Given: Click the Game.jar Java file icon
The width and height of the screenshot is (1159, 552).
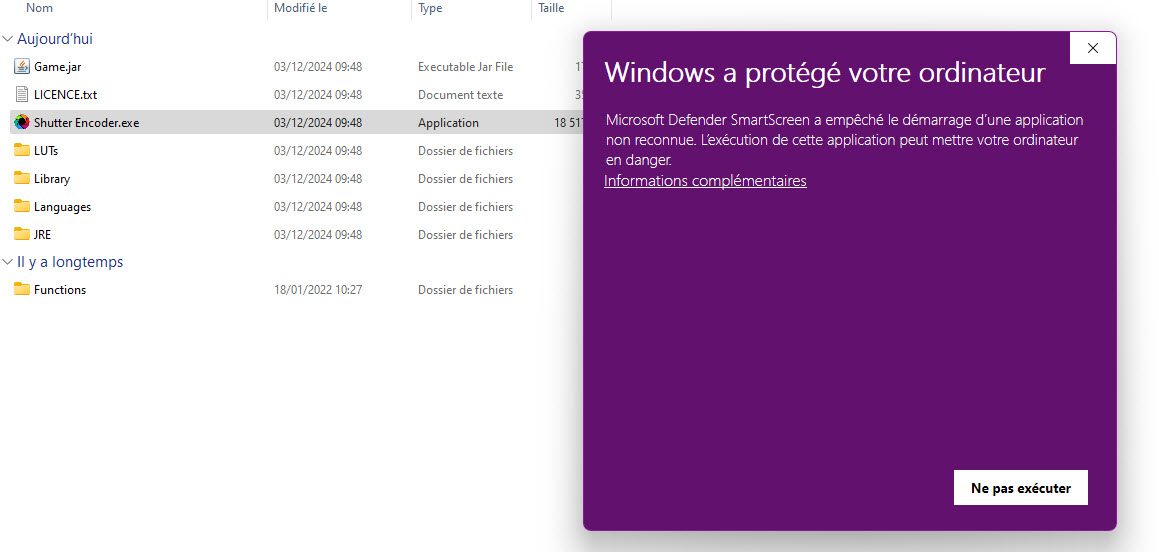Looking at the screenshot, I should coord(22,67).
